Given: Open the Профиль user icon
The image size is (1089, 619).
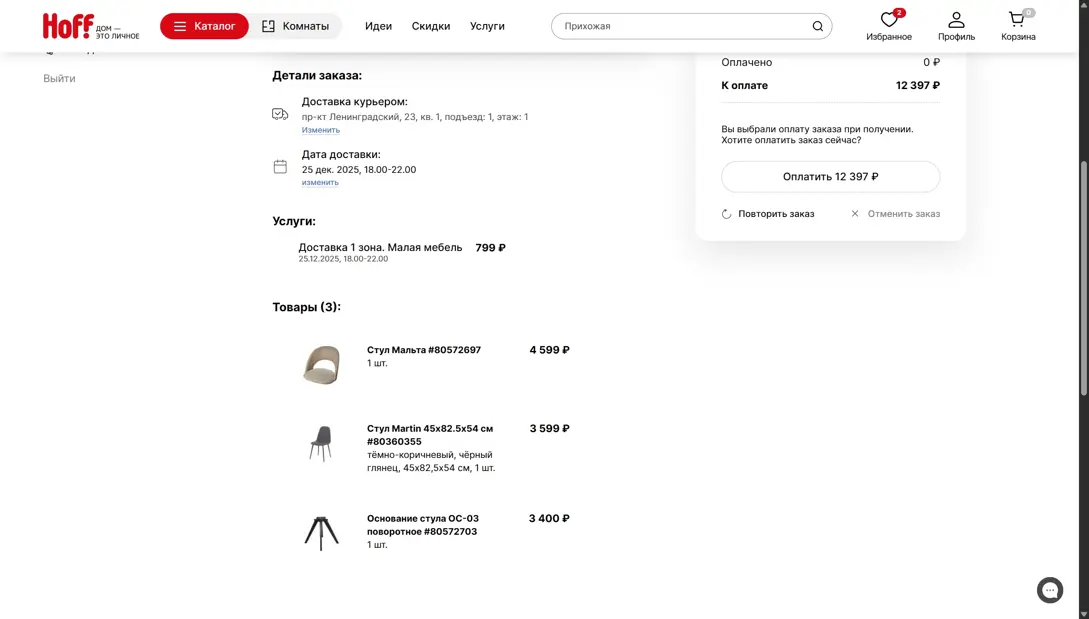Looking at the screenshot, I should [x=956, y=20].
